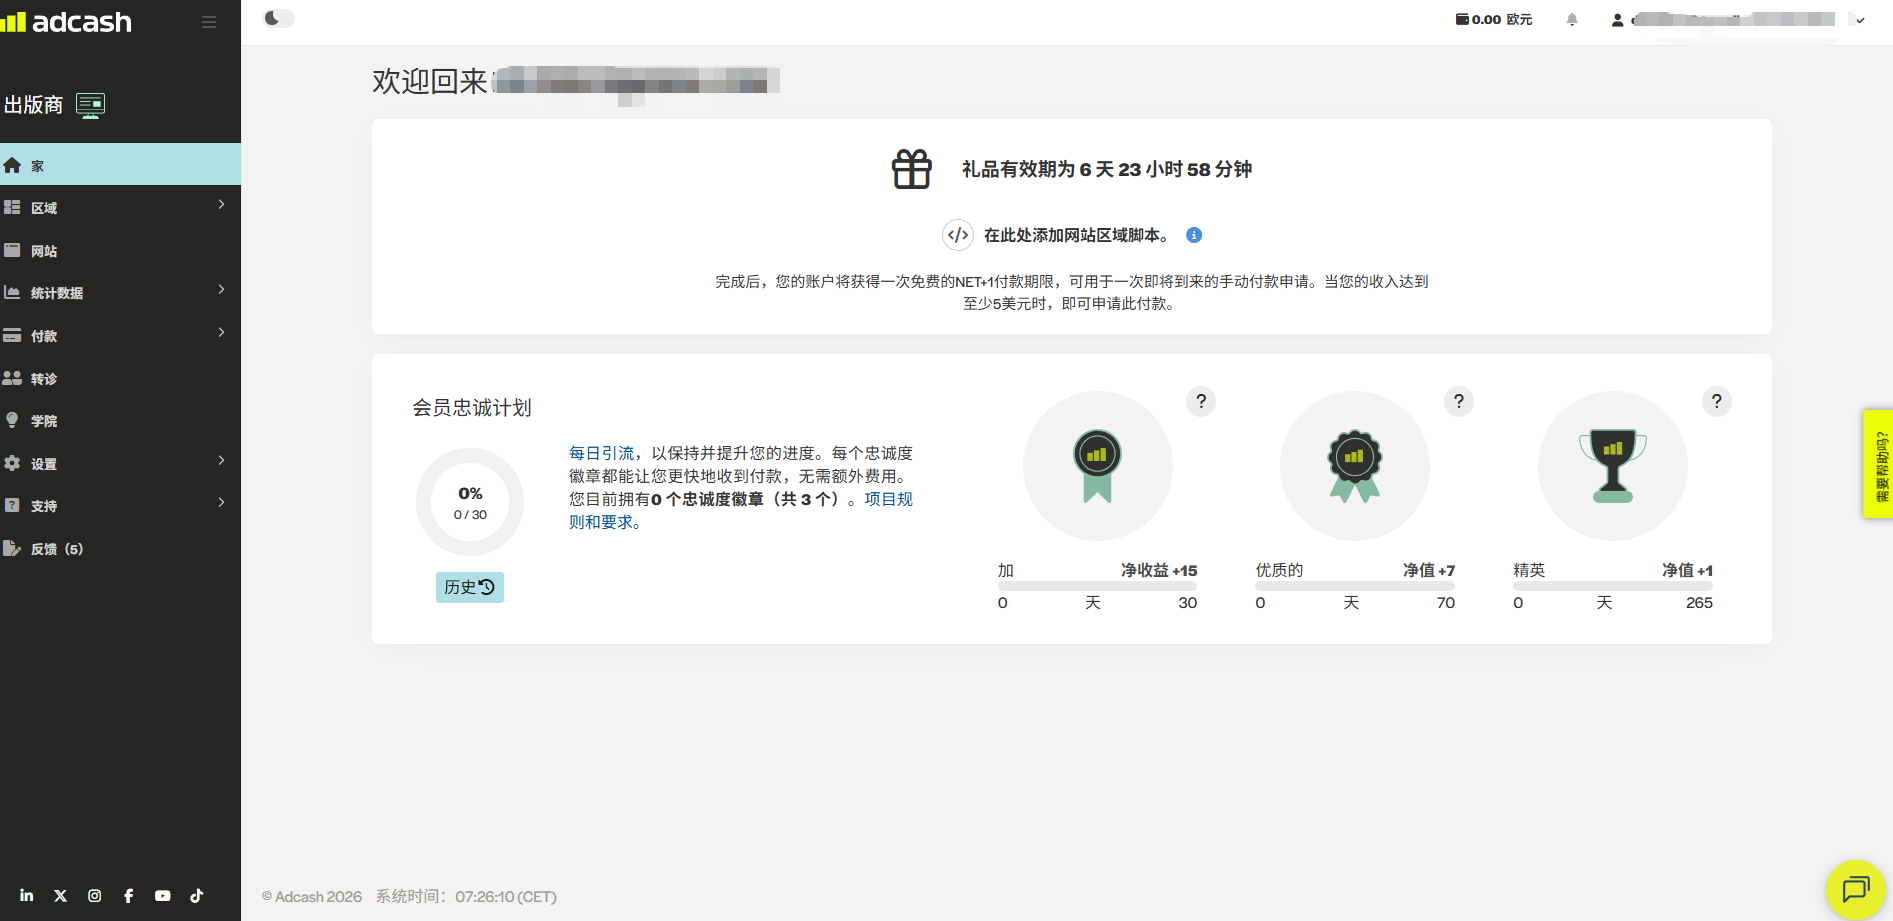Click the 历史 button
Image resolution: width=1893 pixels, height=921 pixels.
(469, 587)
